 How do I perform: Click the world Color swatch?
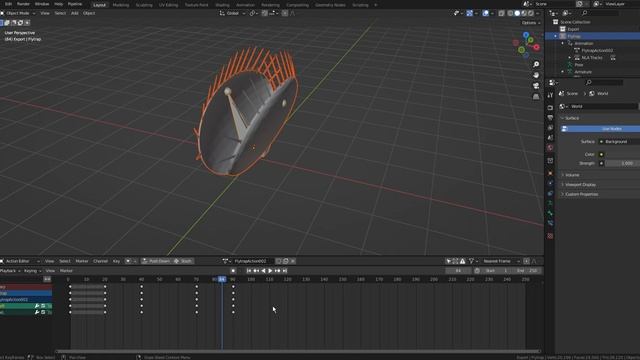pos(622,154)
